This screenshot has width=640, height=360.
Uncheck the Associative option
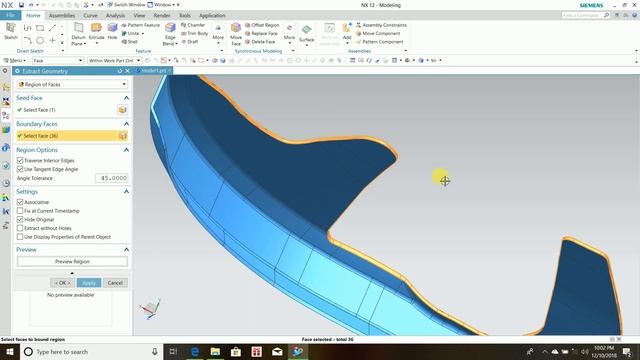click(x=20, y=202)
